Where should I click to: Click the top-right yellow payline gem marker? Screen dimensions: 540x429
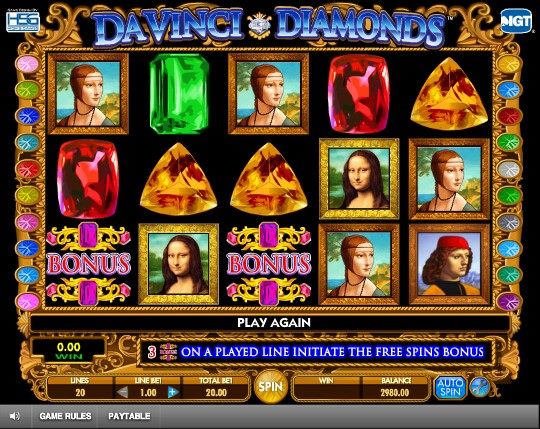(x=509, y=64)
